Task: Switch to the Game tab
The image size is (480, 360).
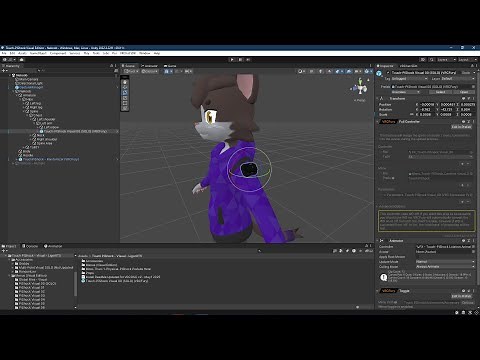Action: pyautogui.click(x=170, y=66)
